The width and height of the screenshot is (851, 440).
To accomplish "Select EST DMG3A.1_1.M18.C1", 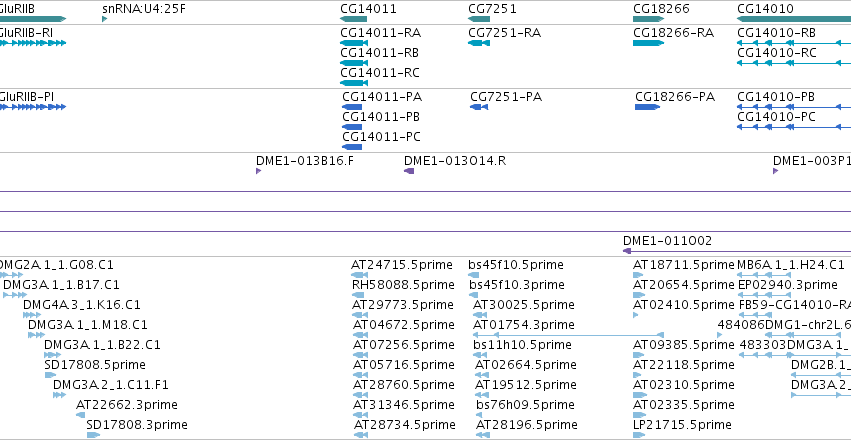I will [x=36, y=335].
